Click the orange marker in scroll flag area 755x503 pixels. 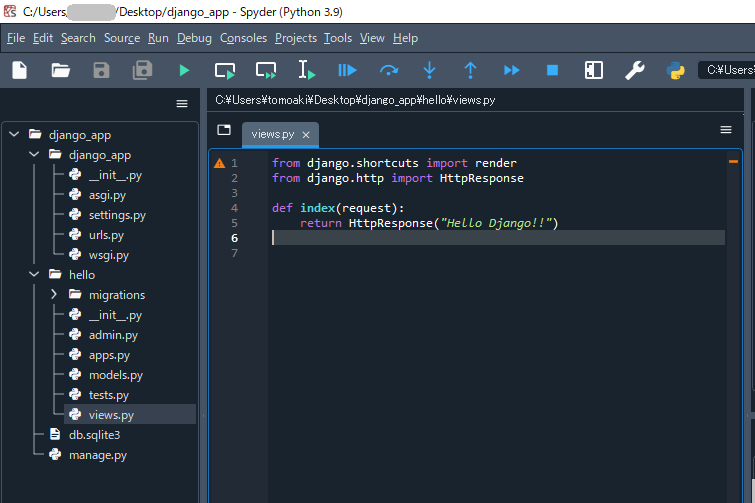click(x=733, y=162)
